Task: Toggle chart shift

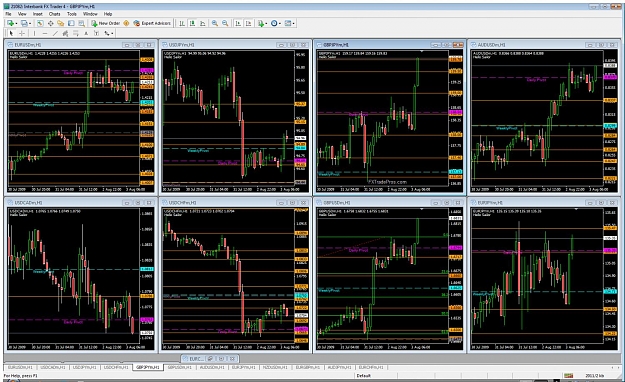Action: 248,23
